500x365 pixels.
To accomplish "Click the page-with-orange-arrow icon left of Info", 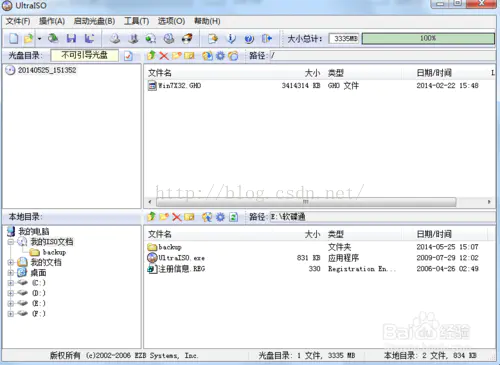I will [213, 39].
